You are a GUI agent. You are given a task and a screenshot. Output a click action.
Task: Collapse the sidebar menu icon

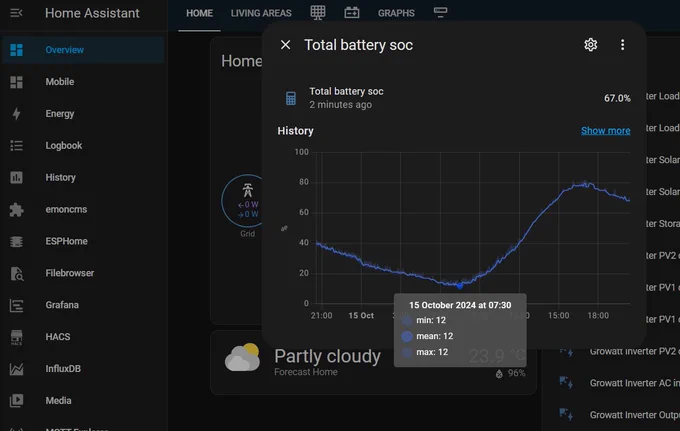16,13
